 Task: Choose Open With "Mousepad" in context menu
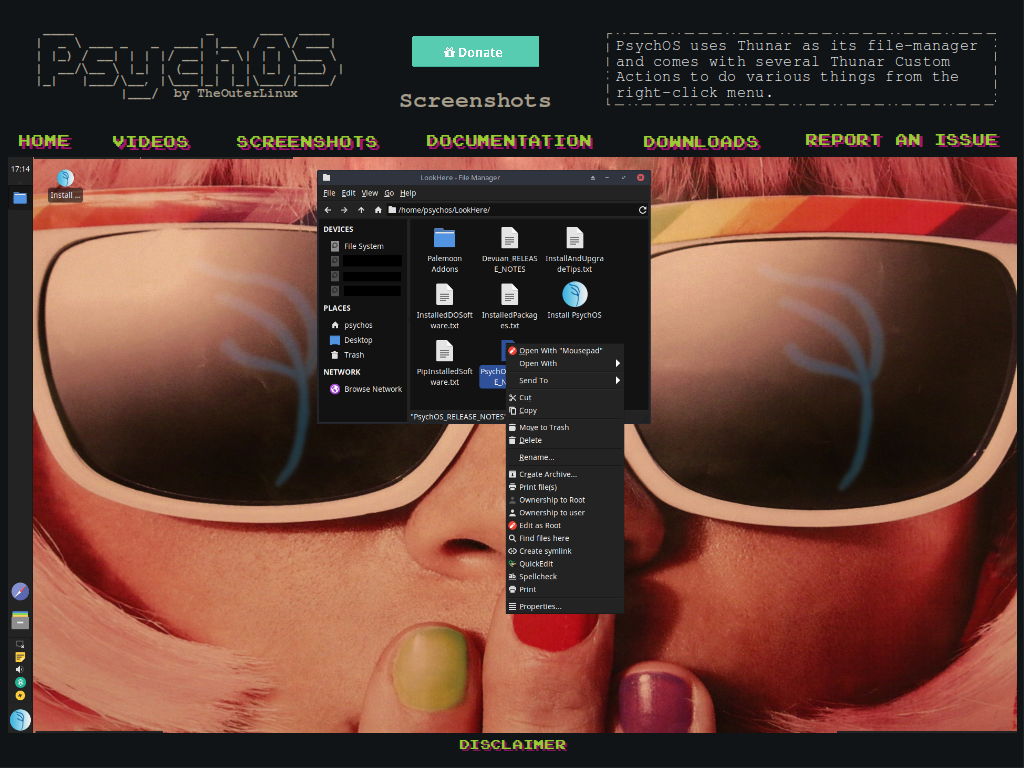pyautogui.click(x=565, y=351)
